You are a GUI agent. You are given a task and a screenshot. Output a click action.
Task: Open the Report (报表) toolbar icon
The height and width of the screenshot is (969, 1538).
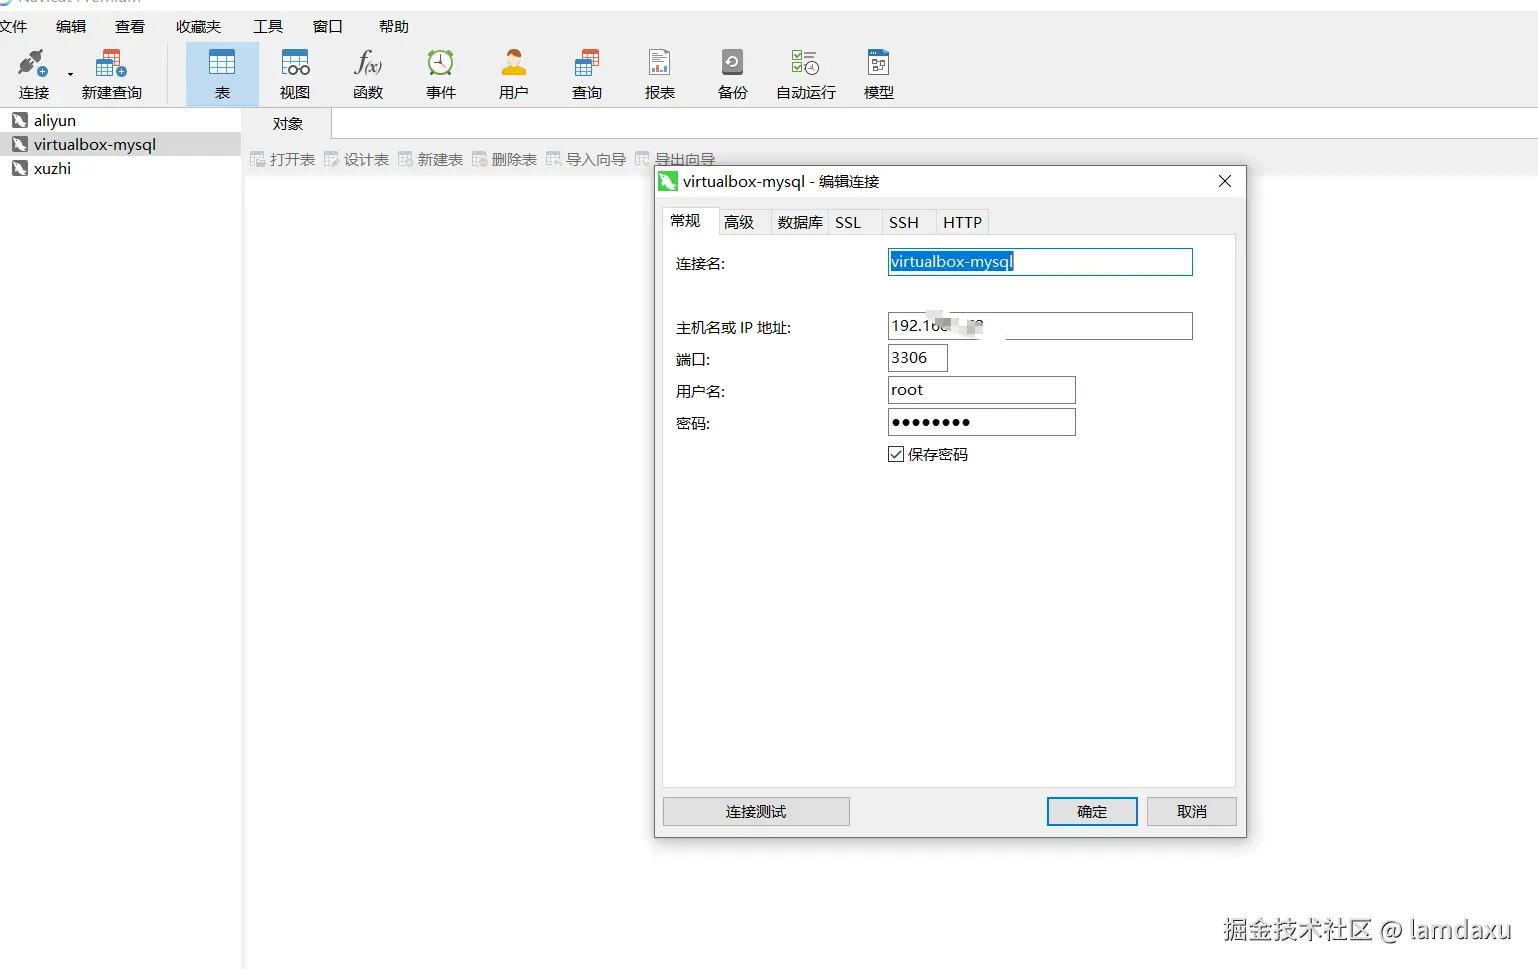point(660,74)
